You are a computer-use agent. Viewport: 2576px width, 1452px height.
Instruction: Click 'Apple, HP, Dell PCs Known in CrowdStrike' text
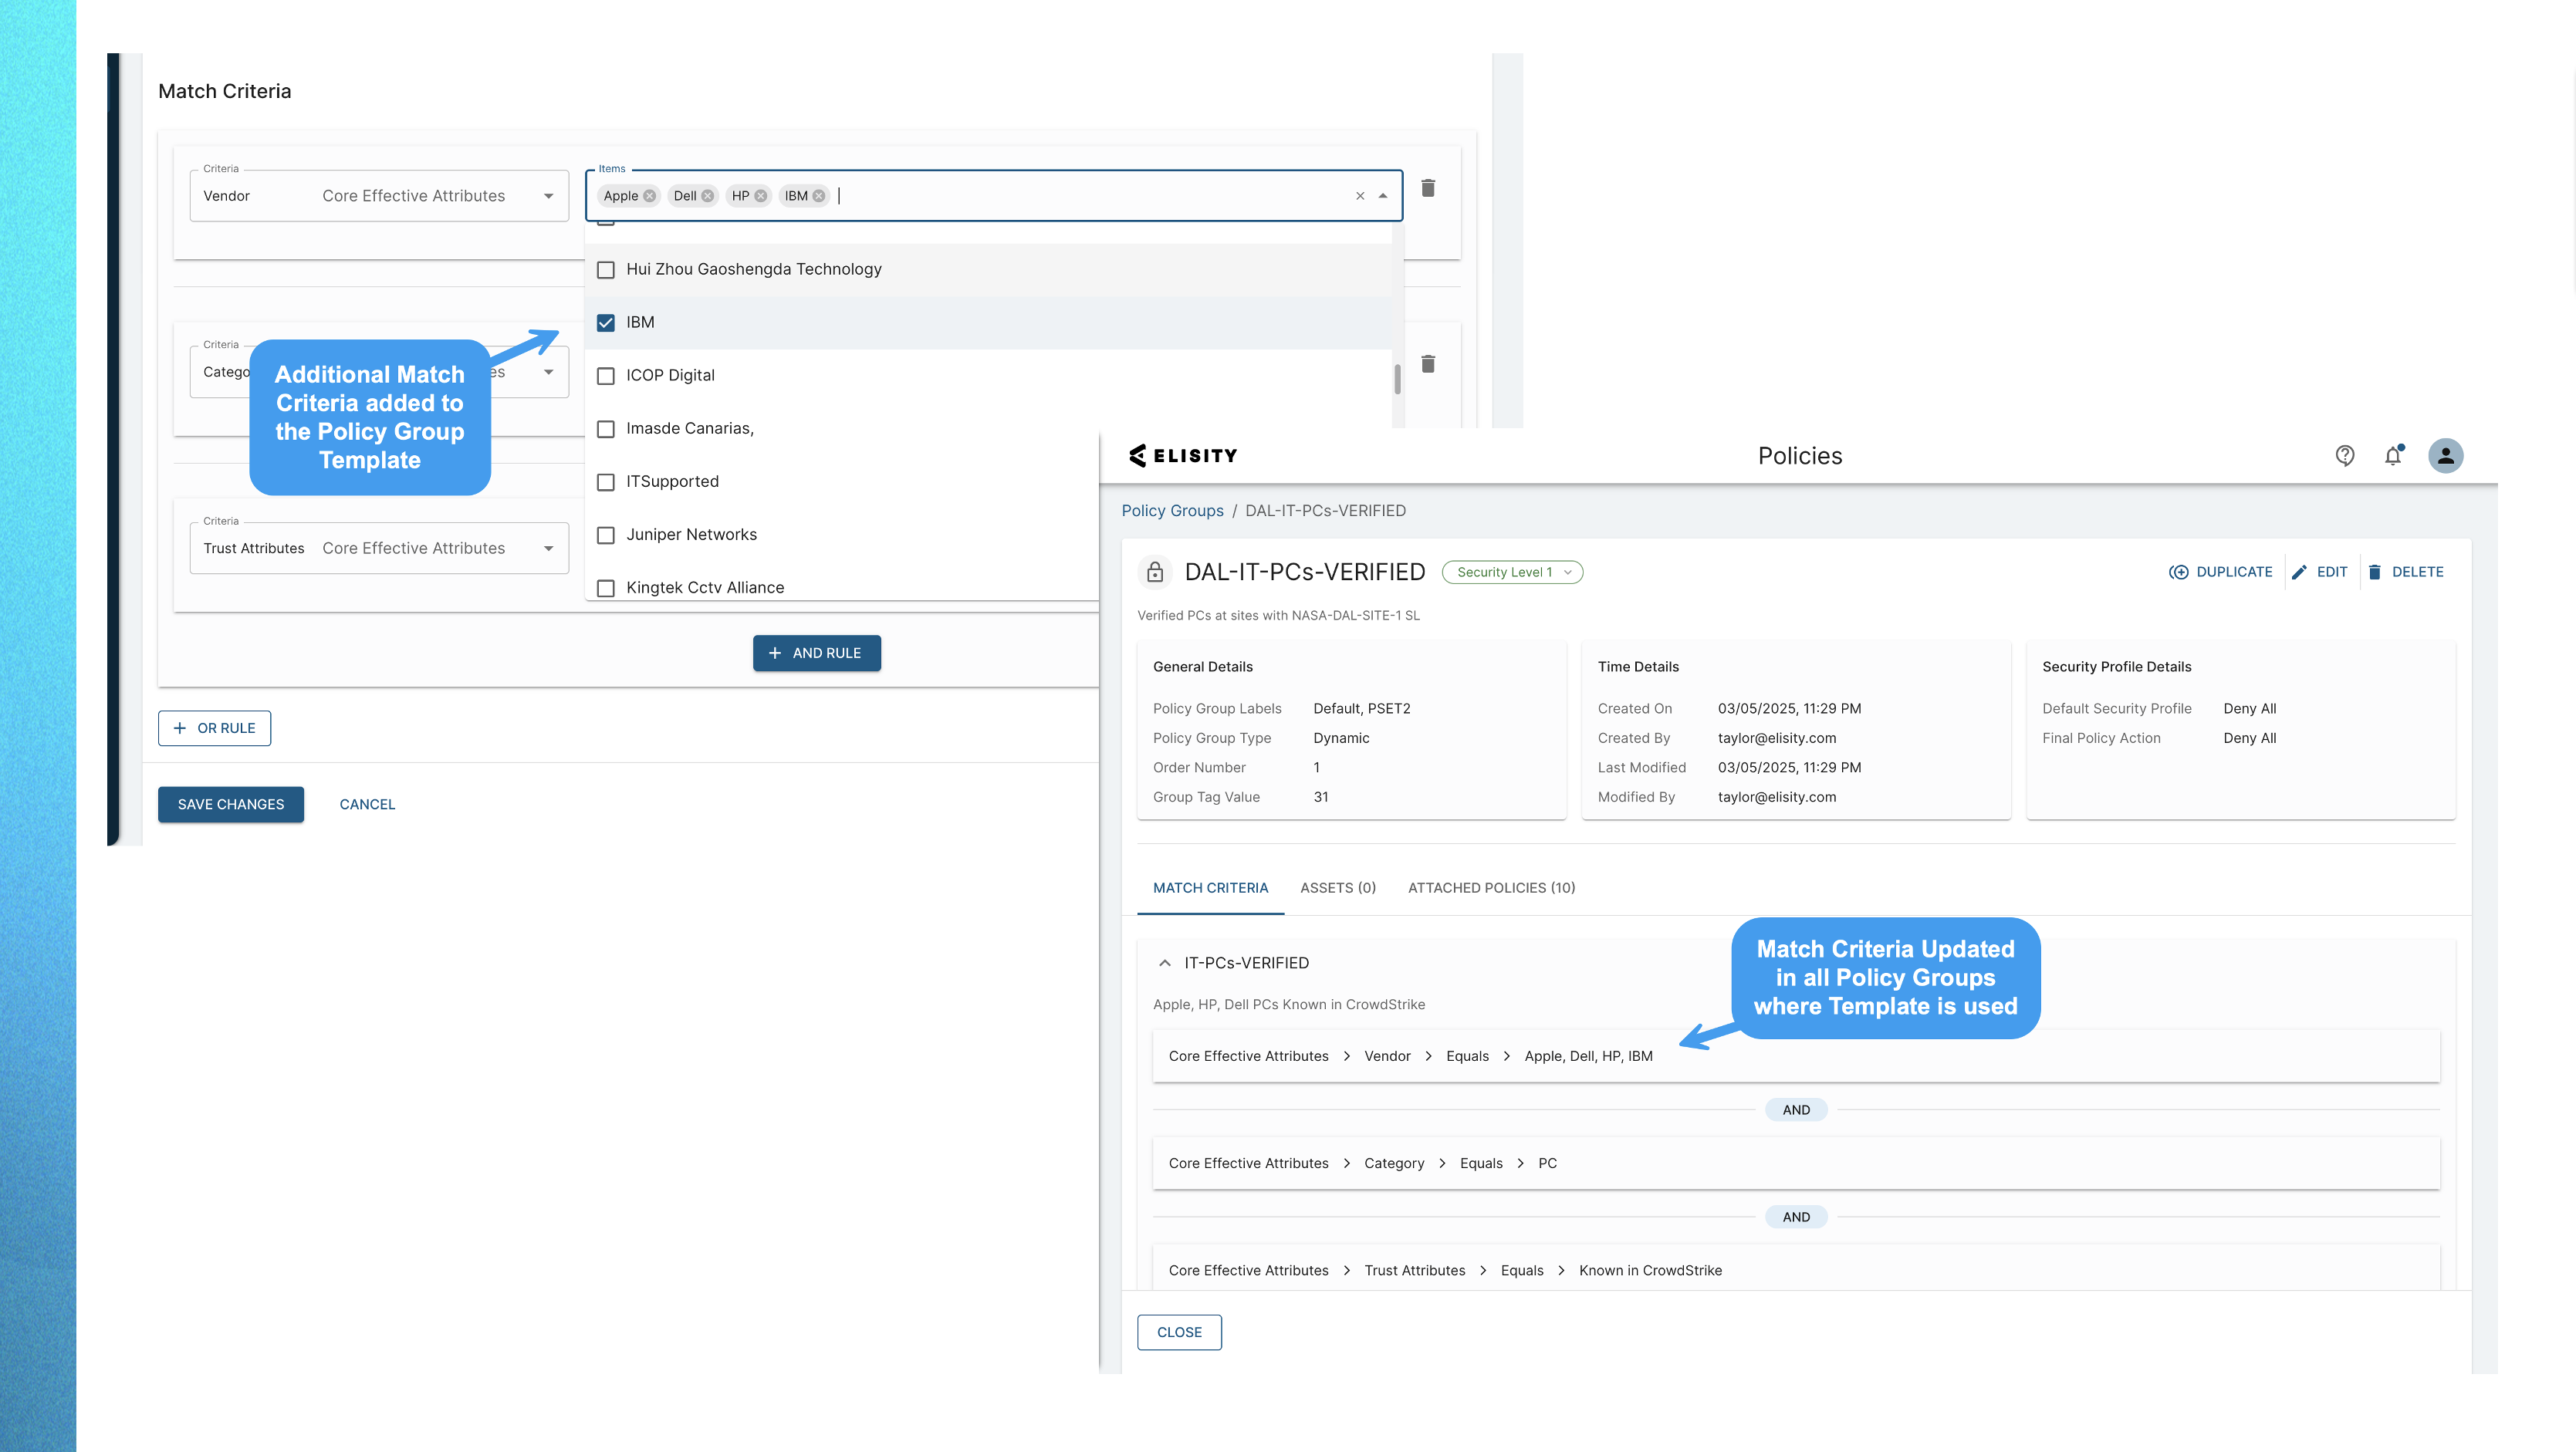point(1289,1005)
